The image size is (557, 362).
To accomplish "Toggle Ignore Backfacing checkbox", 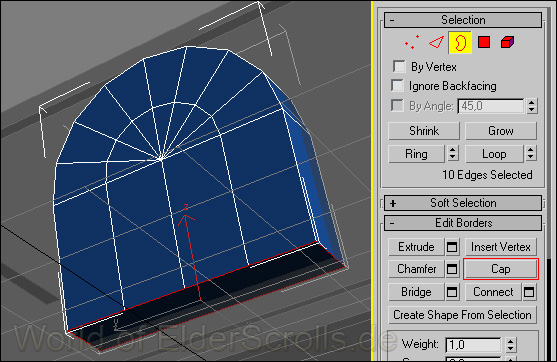I will pyautogui.click(x=397, y=86).
